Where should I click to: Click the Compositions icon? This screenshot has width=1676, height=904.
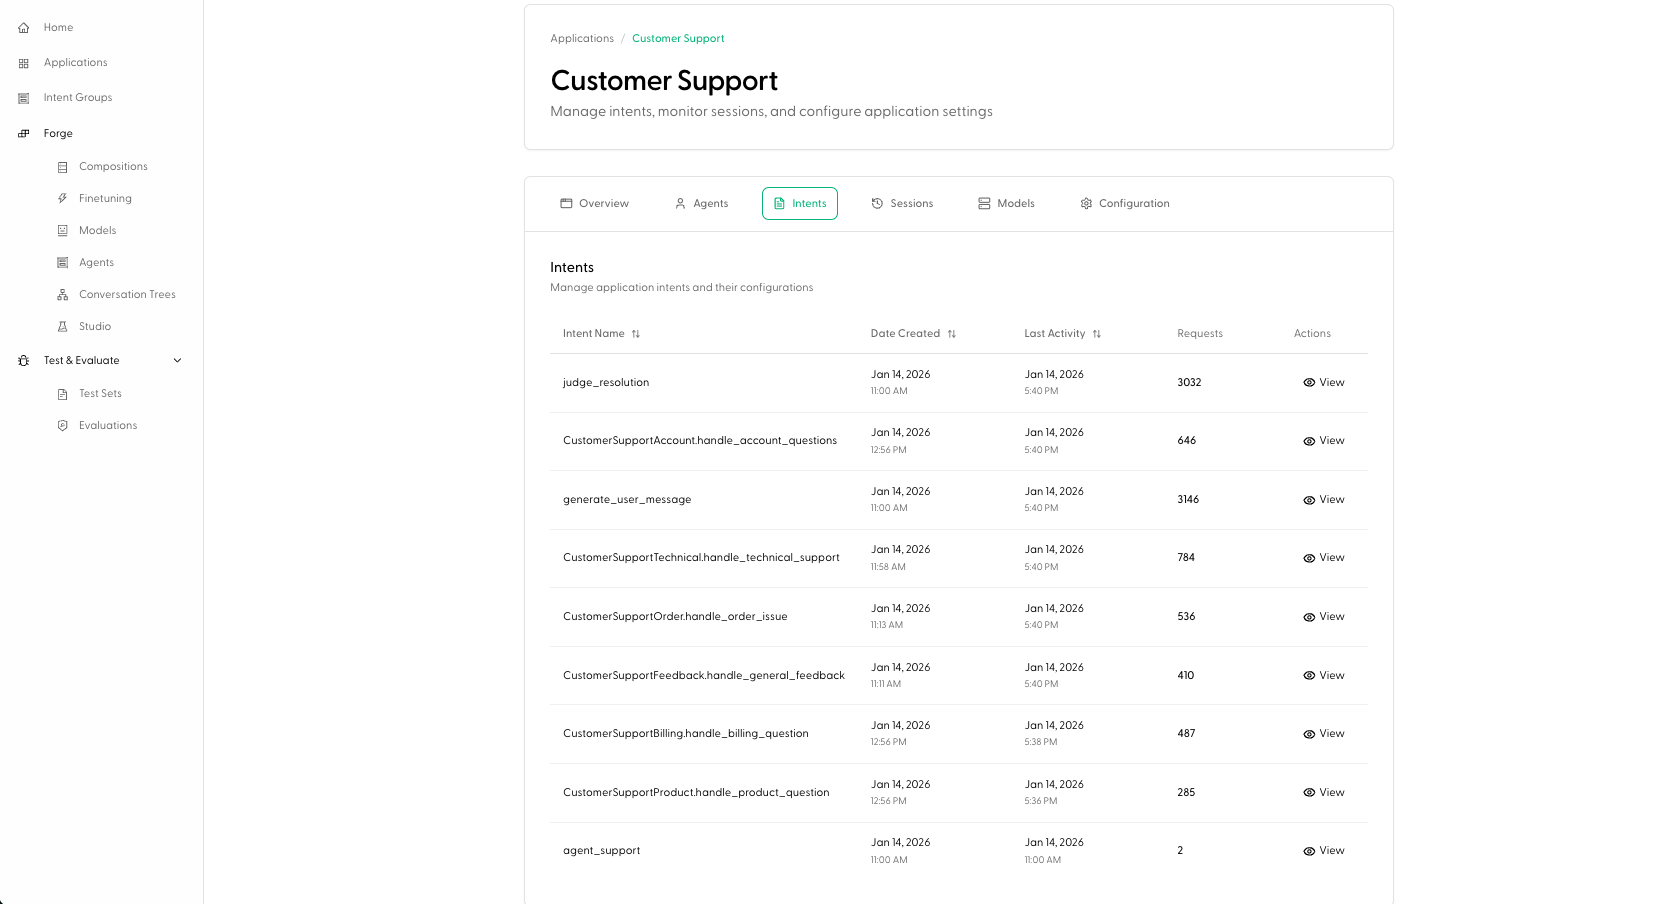[63, 167]
